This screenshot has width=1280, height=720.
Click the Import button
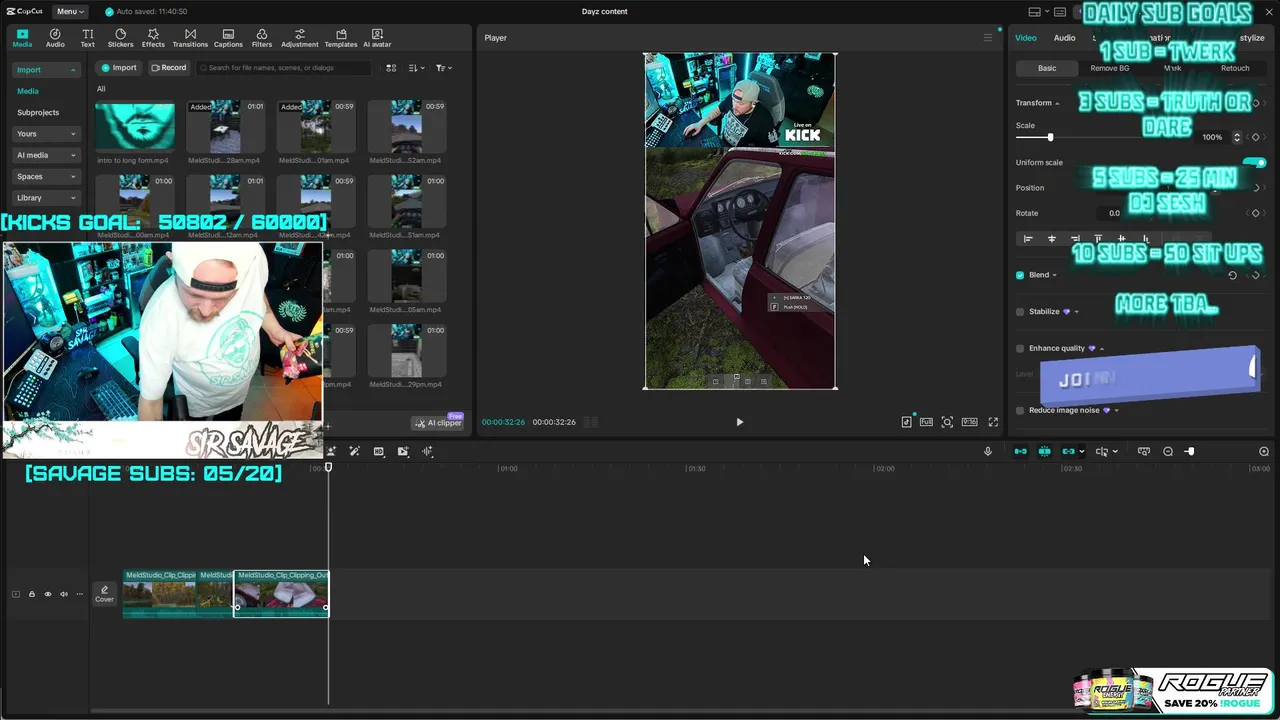click(x=118, y=68)
